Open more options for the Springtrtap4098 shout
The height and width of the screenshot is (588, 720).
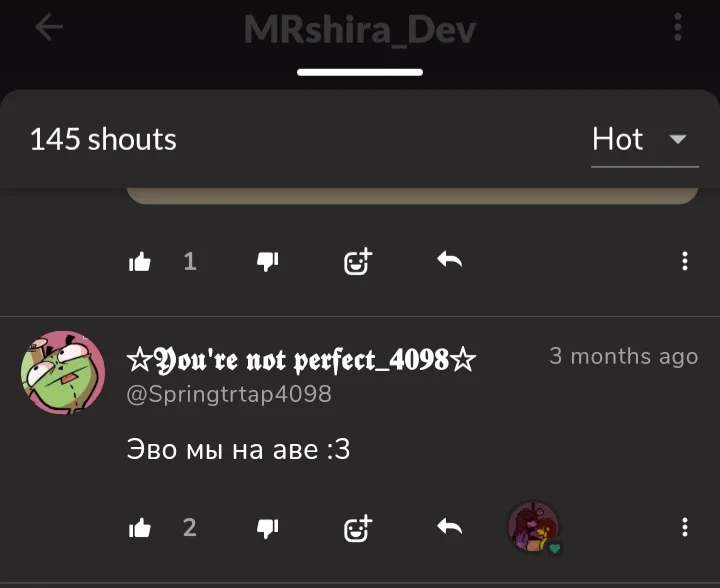tap(685, 527)
